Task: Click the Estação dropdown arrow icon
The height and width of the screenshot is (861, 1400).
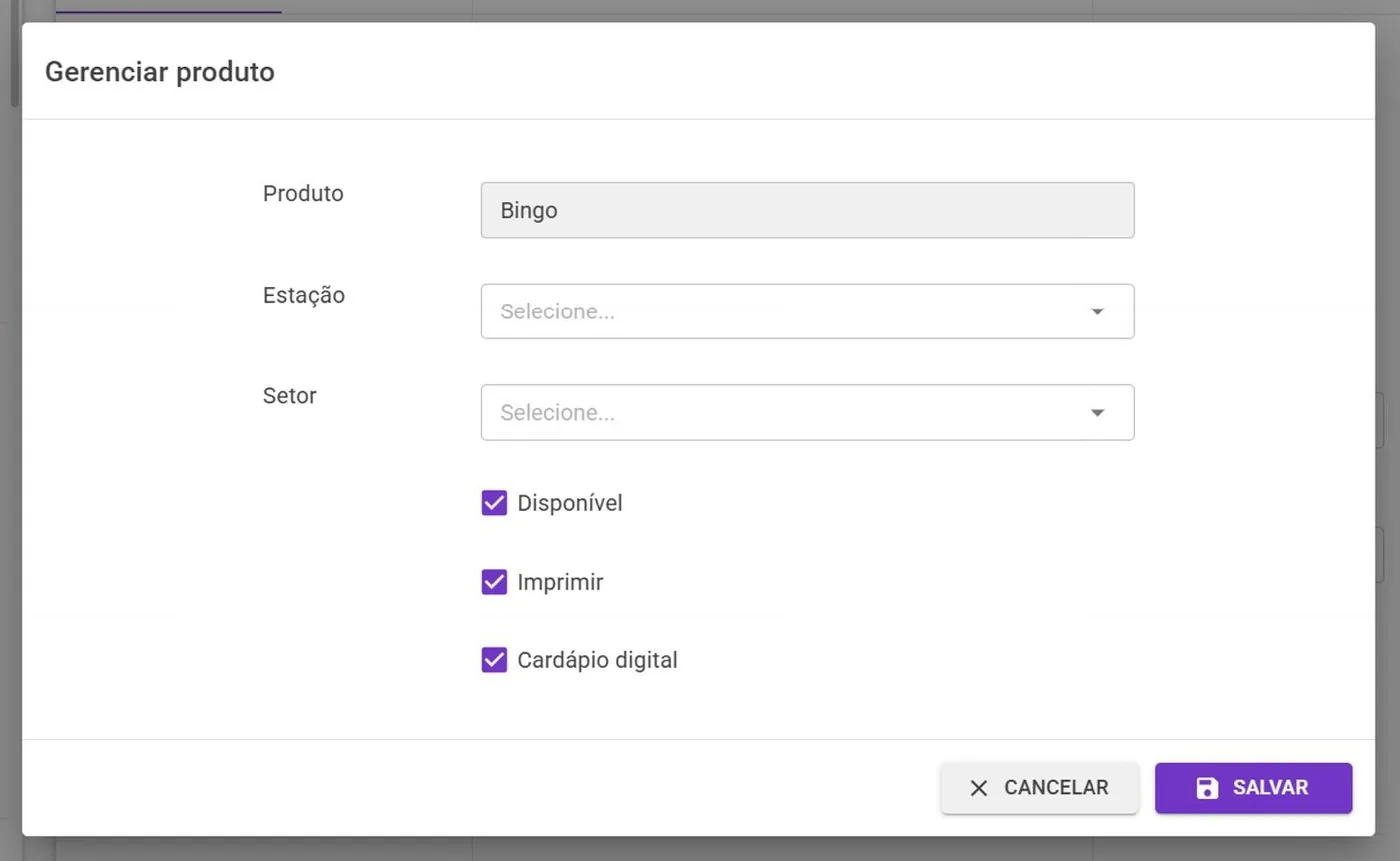Action: tap(1097, 312)
